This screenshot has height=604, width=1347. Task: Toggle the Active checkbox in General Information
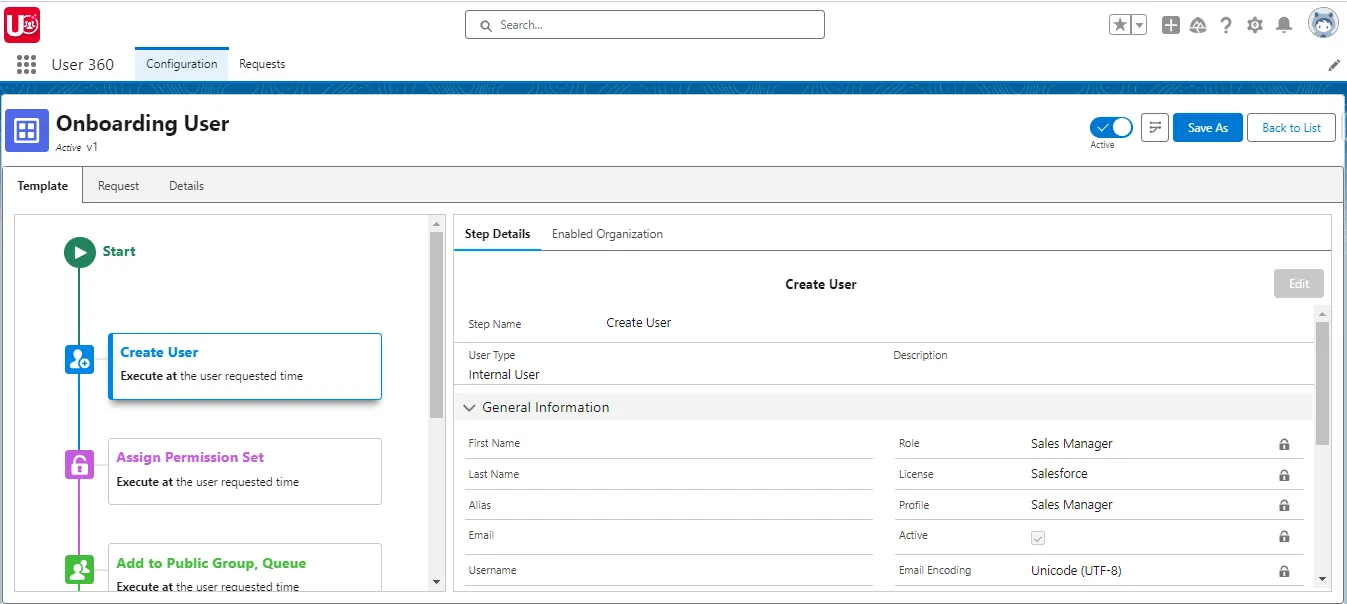(x=1037, y=537)
